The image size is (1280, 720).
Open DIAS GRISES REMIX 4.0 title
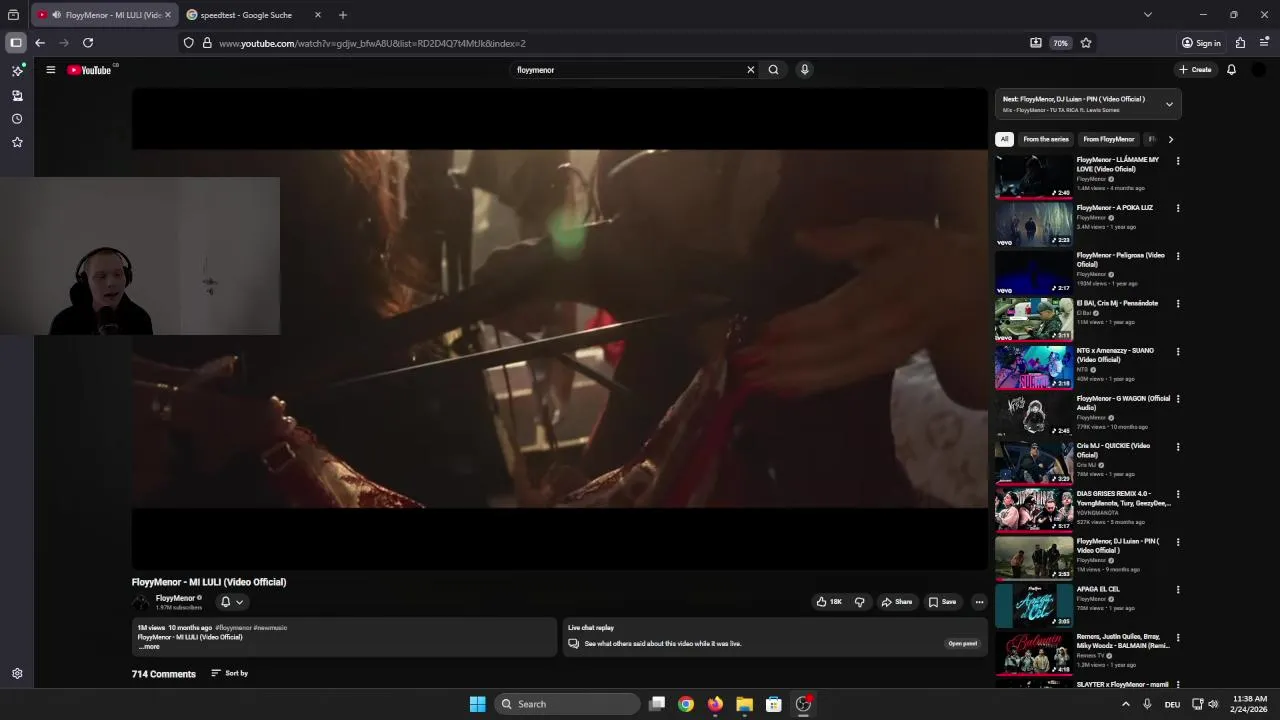pyautogui.click(x=1123, y=498)
